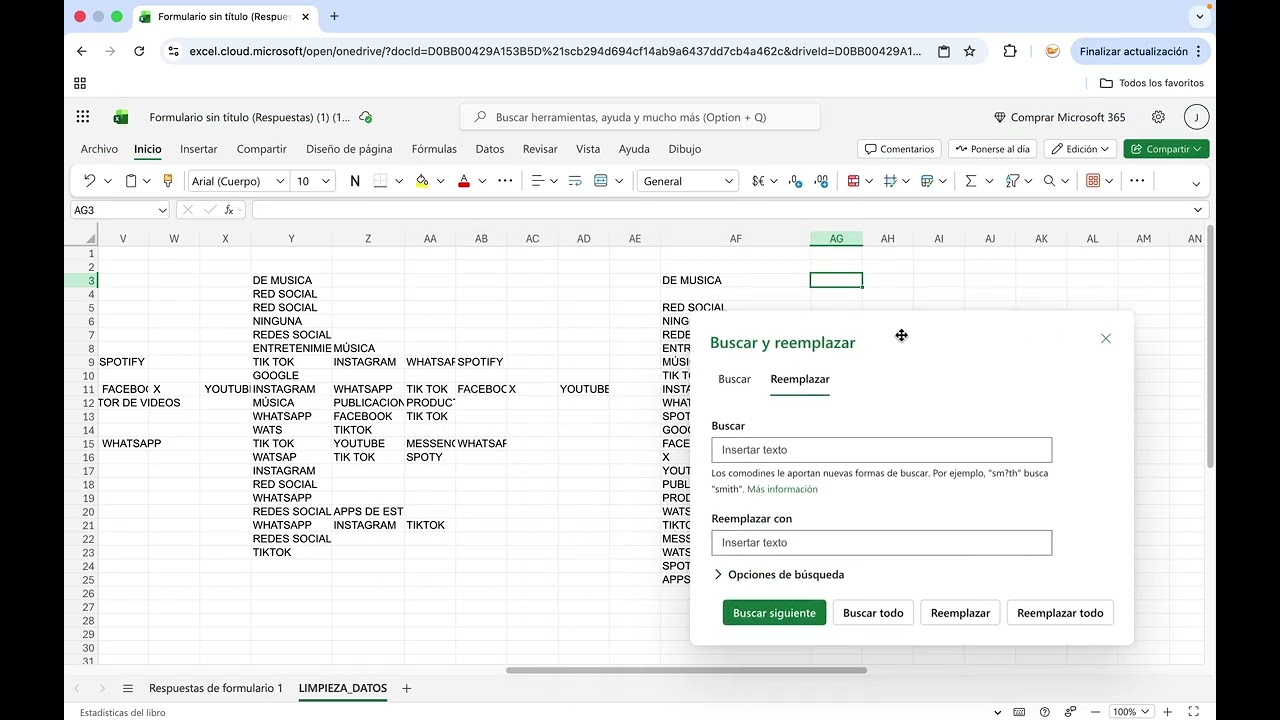
Task: Bookmark this page with the star icon
Action: [x=969, y=51]
